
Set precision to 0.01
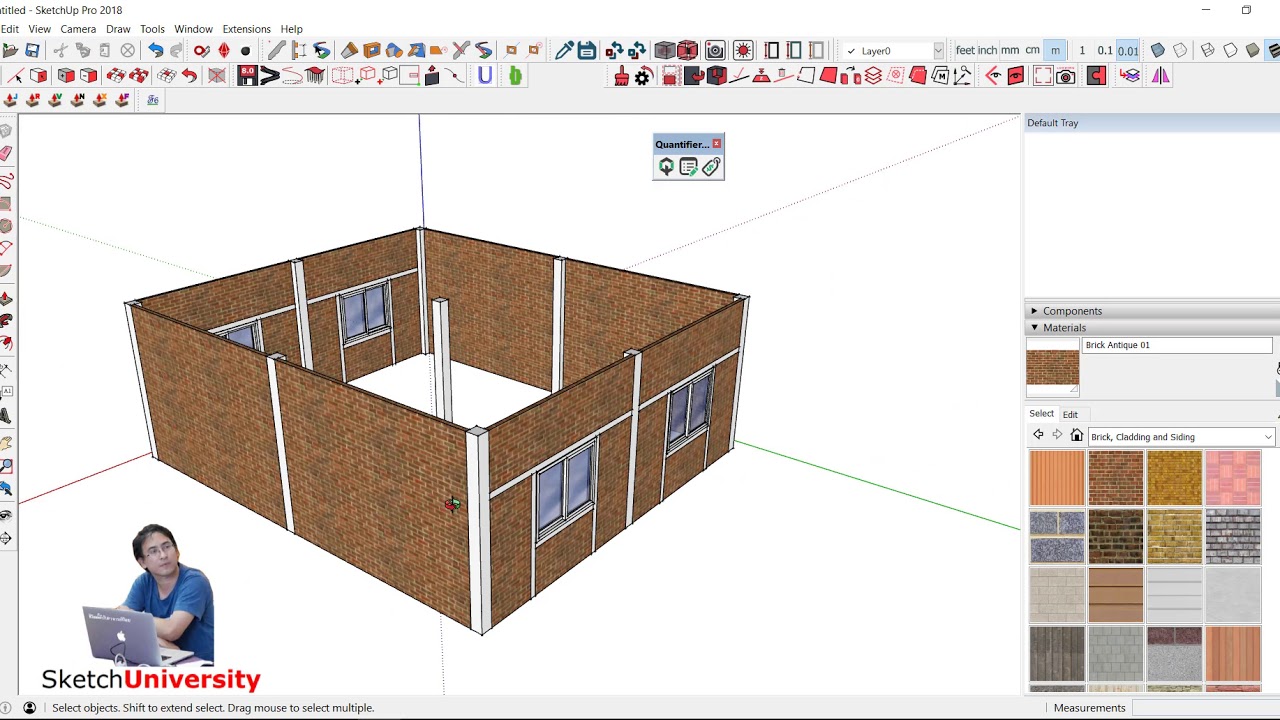[1128, 51]
